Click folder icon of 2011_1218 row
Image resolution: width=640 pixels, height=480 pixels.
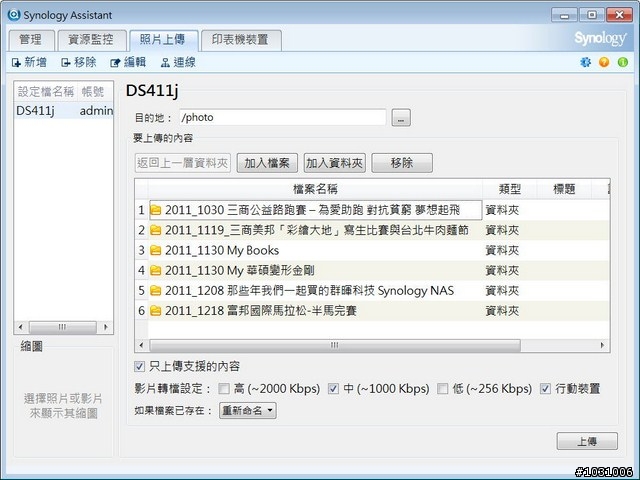tap(156, 311)
